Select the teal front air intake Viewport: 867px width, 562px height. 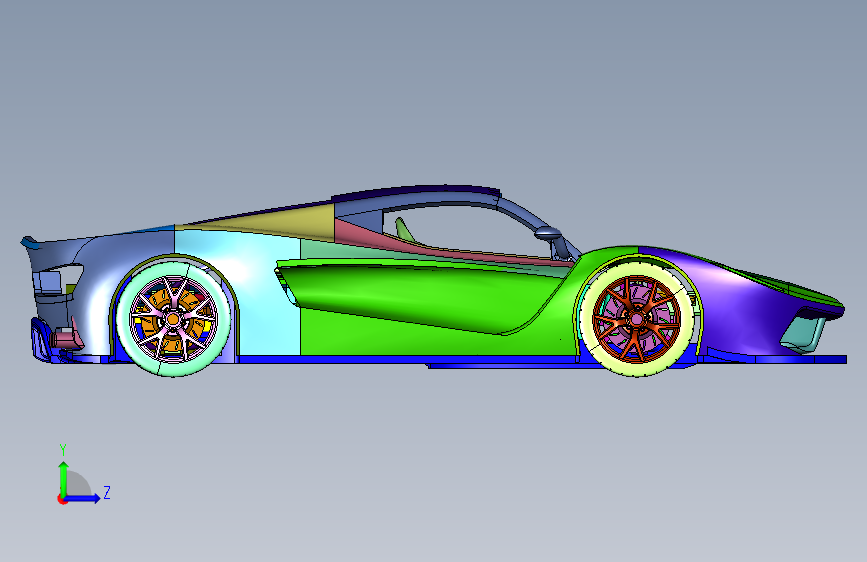(x=803, y=334)
